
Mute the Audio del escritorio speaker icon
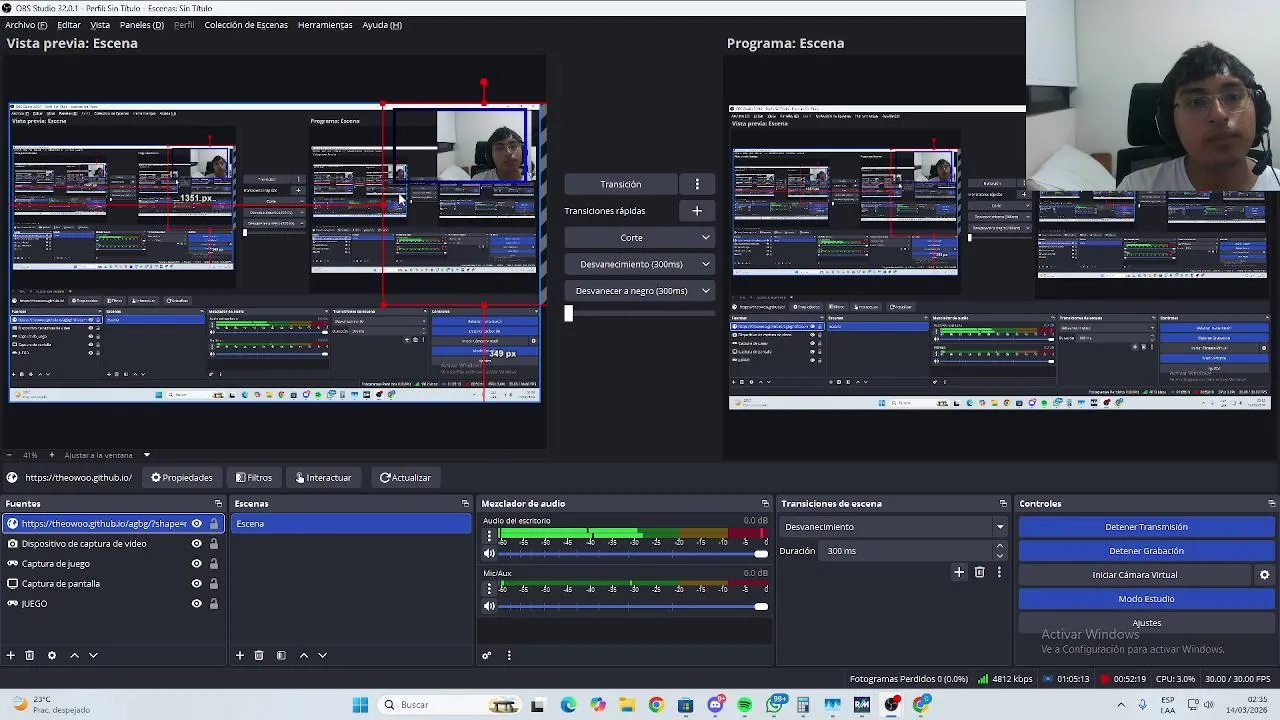(x=489, y=553)
